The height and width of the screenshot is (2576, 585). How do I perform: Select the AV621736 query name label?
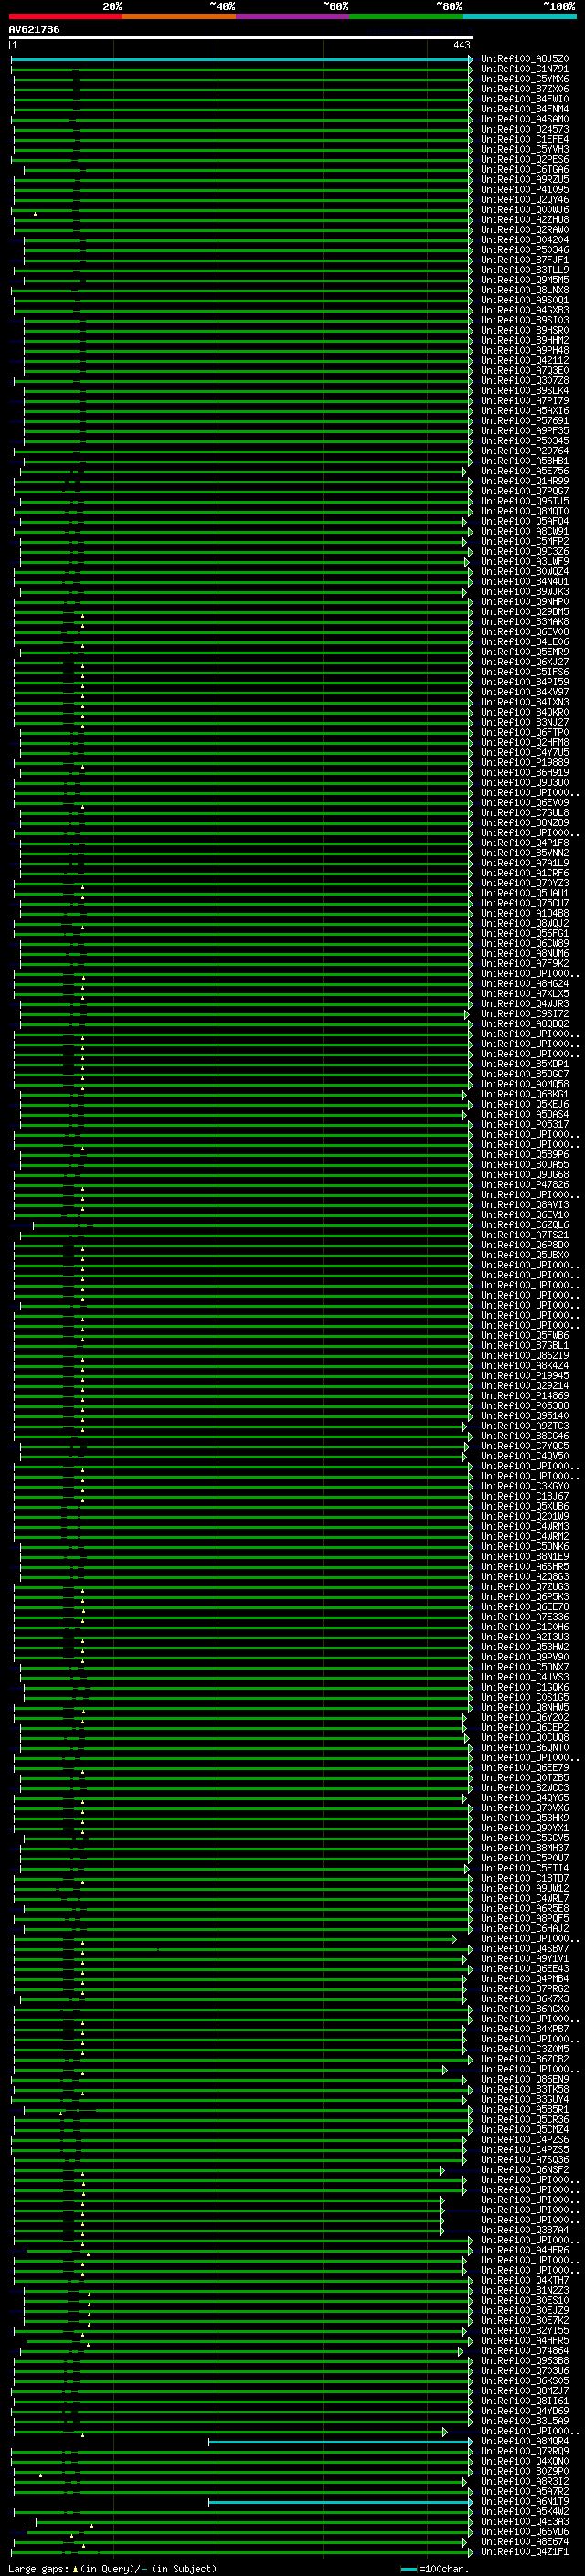pyautogui.click(x=34, y=29)
